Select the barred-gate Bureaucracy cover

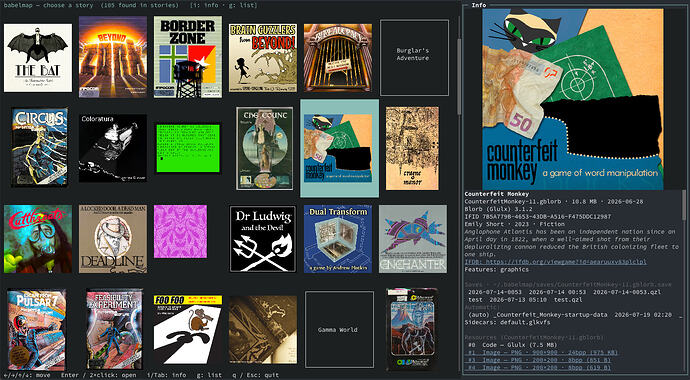[338, 58]
